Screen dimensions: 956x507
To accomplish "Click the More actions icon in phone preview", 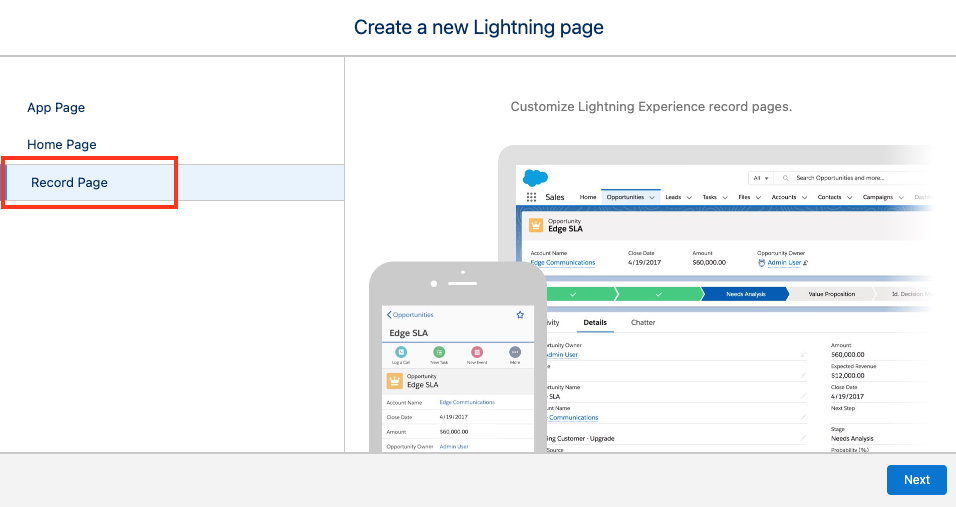I will point(515,352).
